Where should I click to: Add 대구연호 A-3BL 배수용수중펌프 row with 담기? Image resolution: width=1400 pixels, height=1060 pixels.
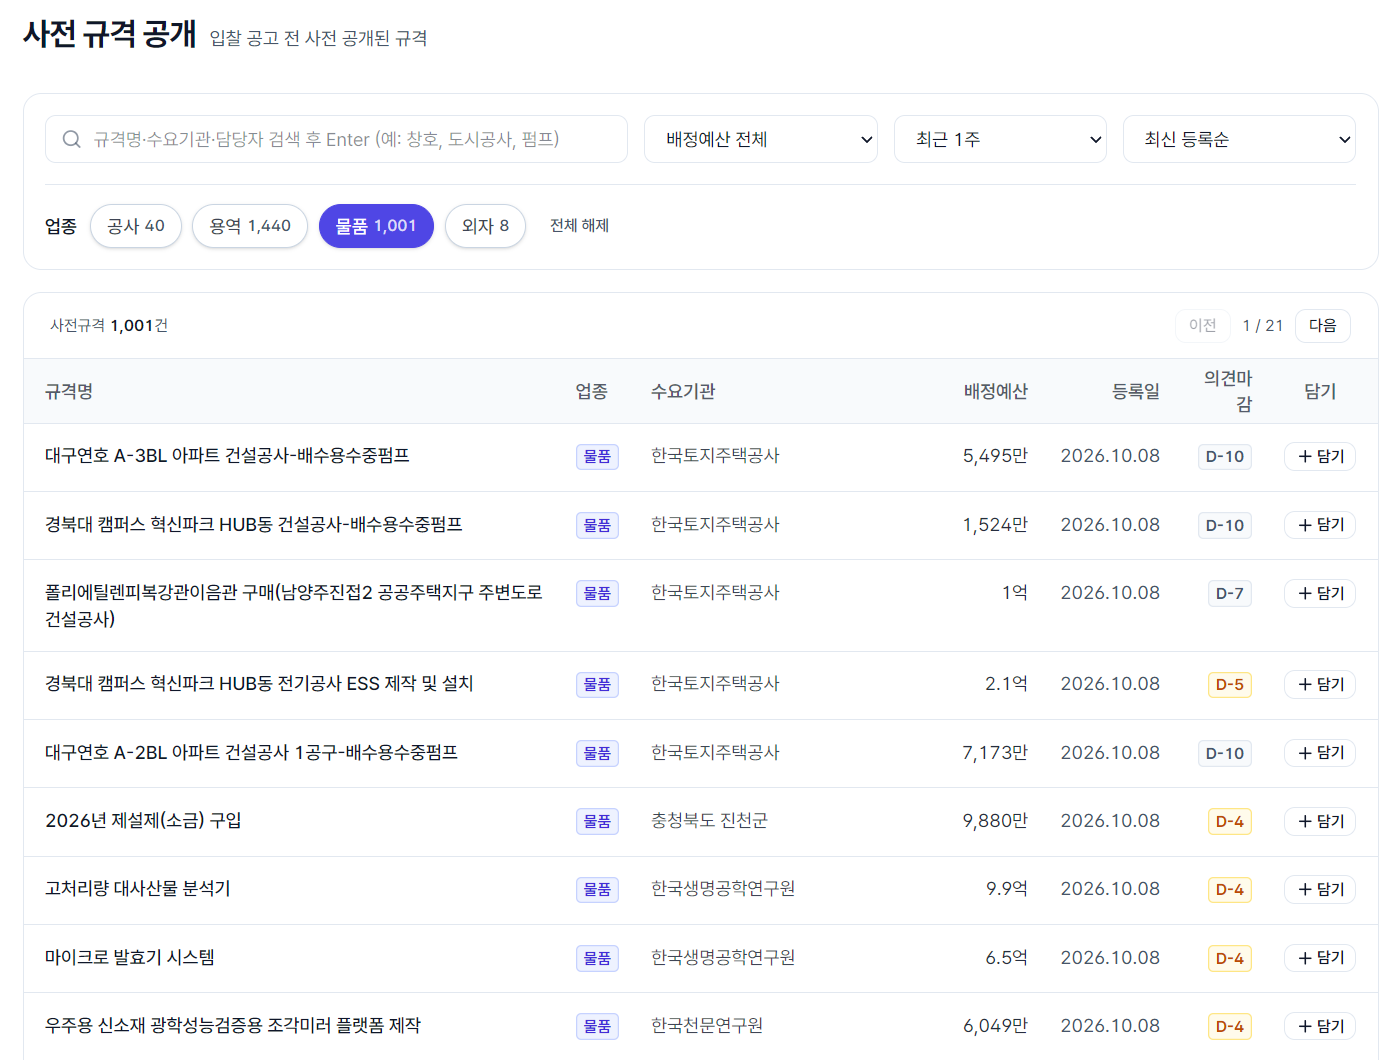coord(1320,457)
